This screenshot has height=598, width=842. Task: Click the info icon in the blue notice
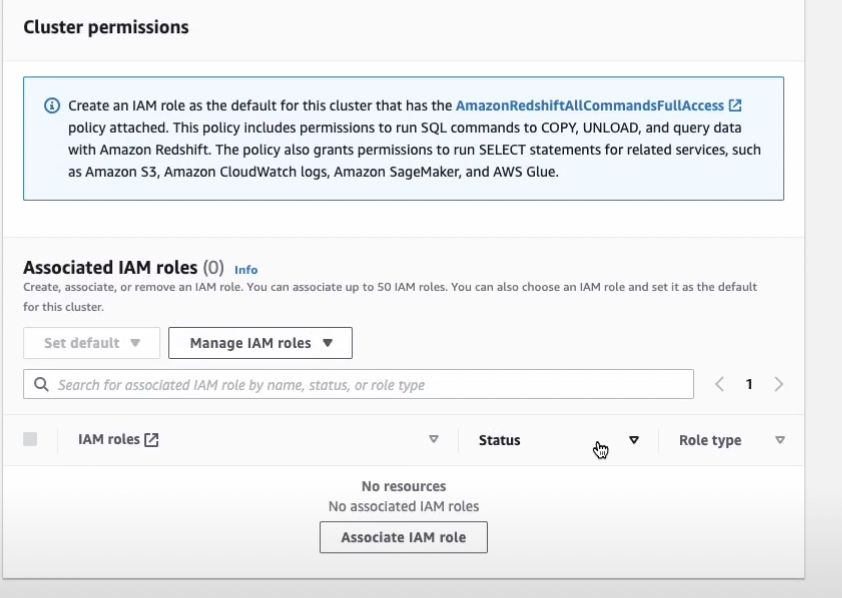52,106
